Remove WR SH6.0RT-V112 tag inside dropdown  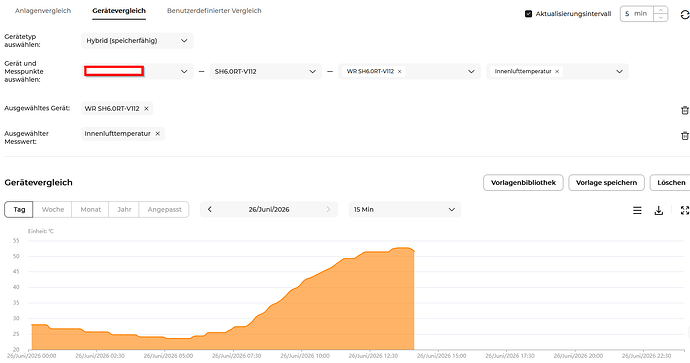pos(400,71)
